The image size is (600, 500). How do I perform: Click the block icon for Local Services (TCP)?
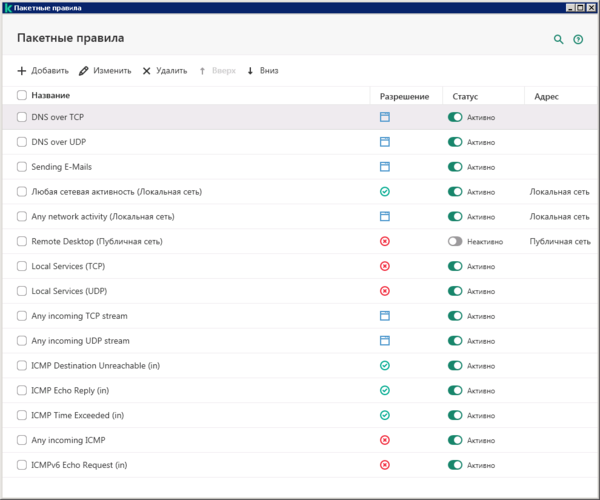385,266
